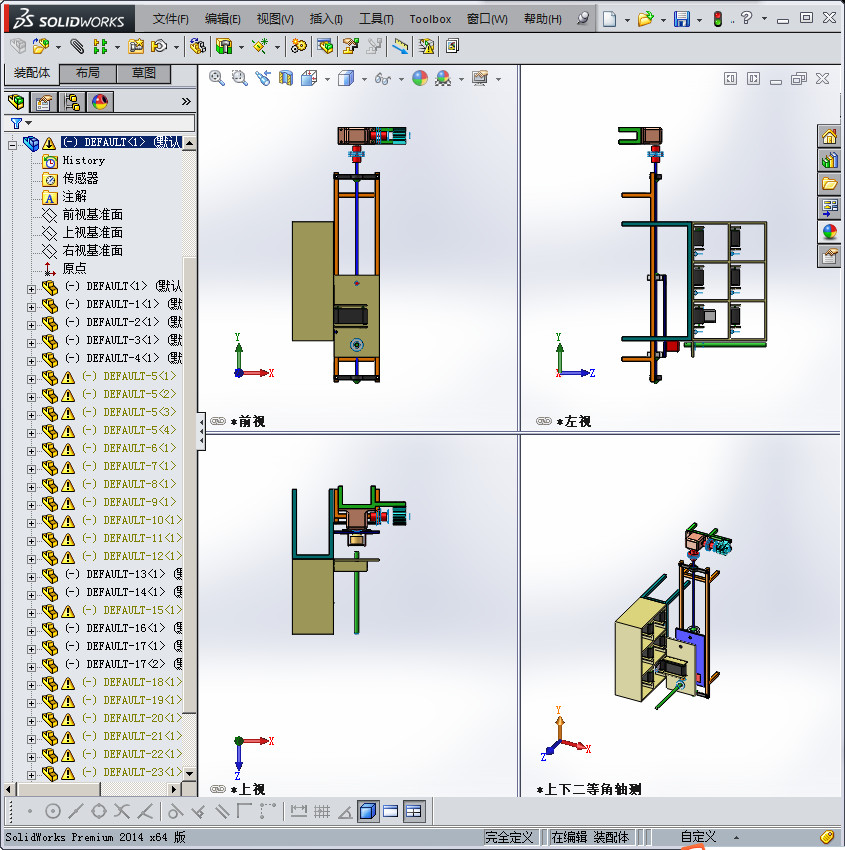The height and width of the screenshot is (850, 845).
Task: Click the 完全定义 status field
Action: click(x=508, y=837)
